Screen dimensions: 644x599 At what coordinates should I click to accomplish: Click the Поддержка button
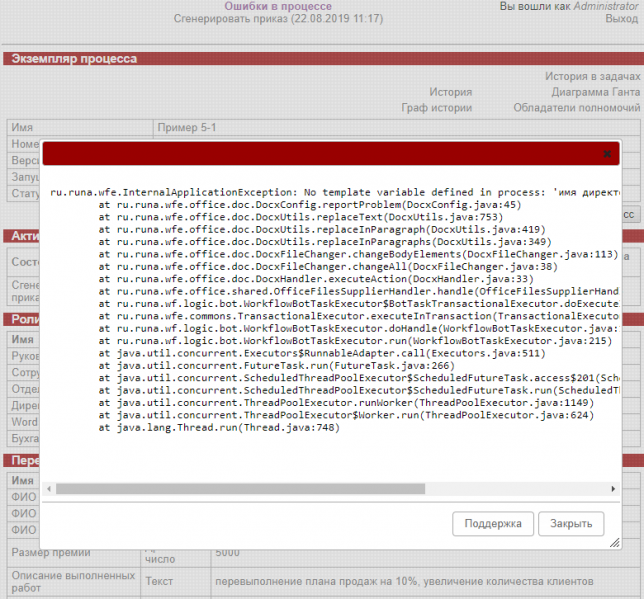(x=493, y=523)
